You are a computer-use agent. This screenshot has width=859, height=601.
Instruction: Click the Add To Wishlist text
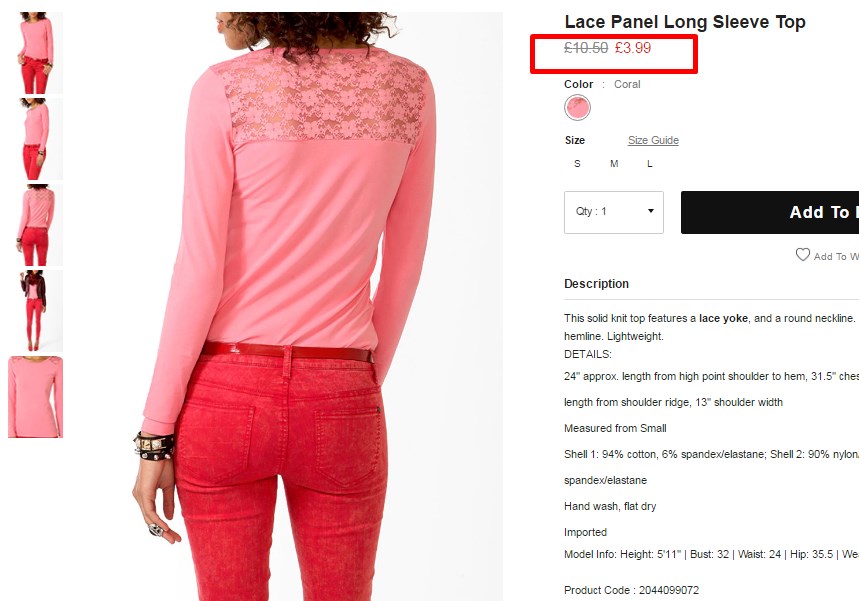tap(836, 256)
